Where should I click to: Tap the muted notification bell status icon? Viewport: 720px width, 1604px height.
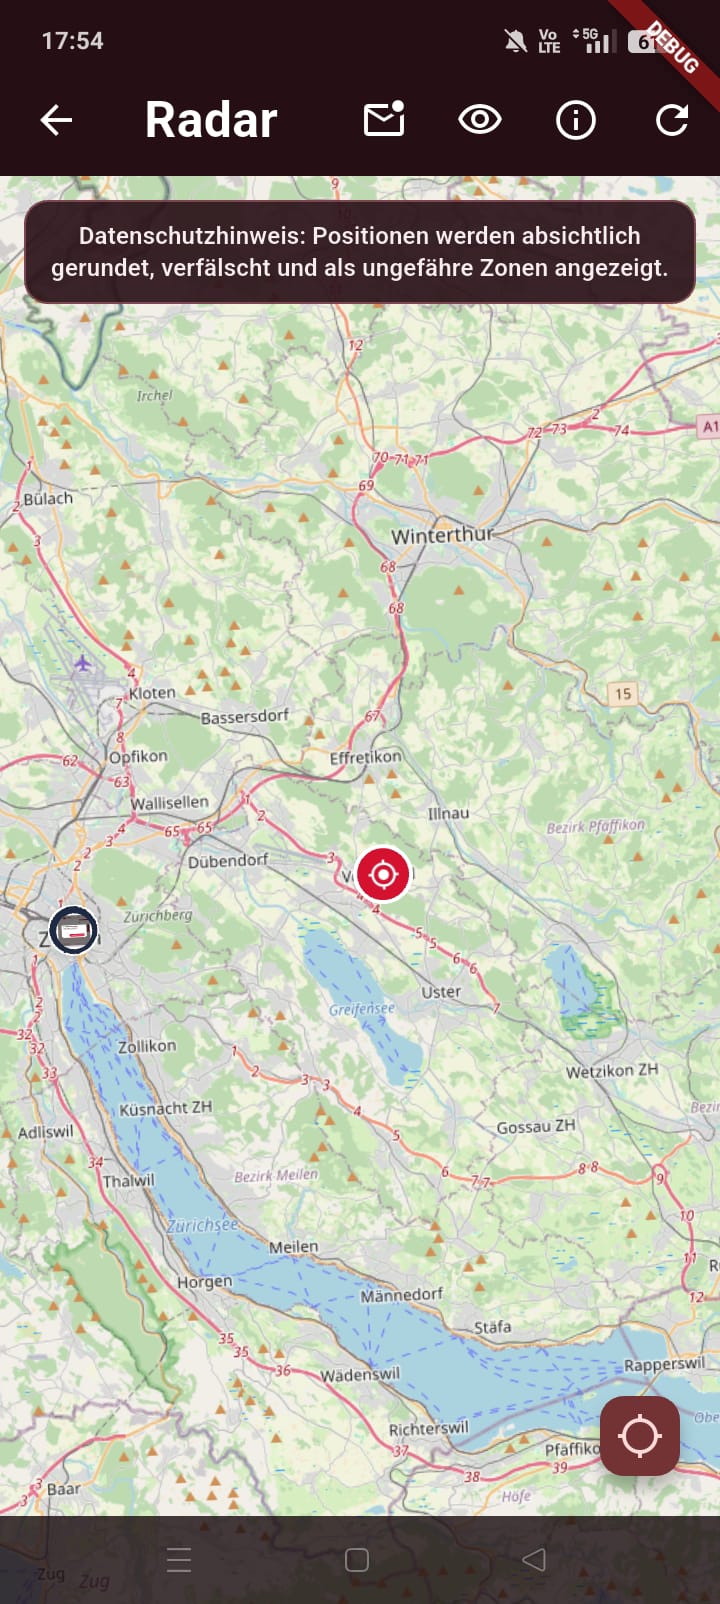[515, 41]
